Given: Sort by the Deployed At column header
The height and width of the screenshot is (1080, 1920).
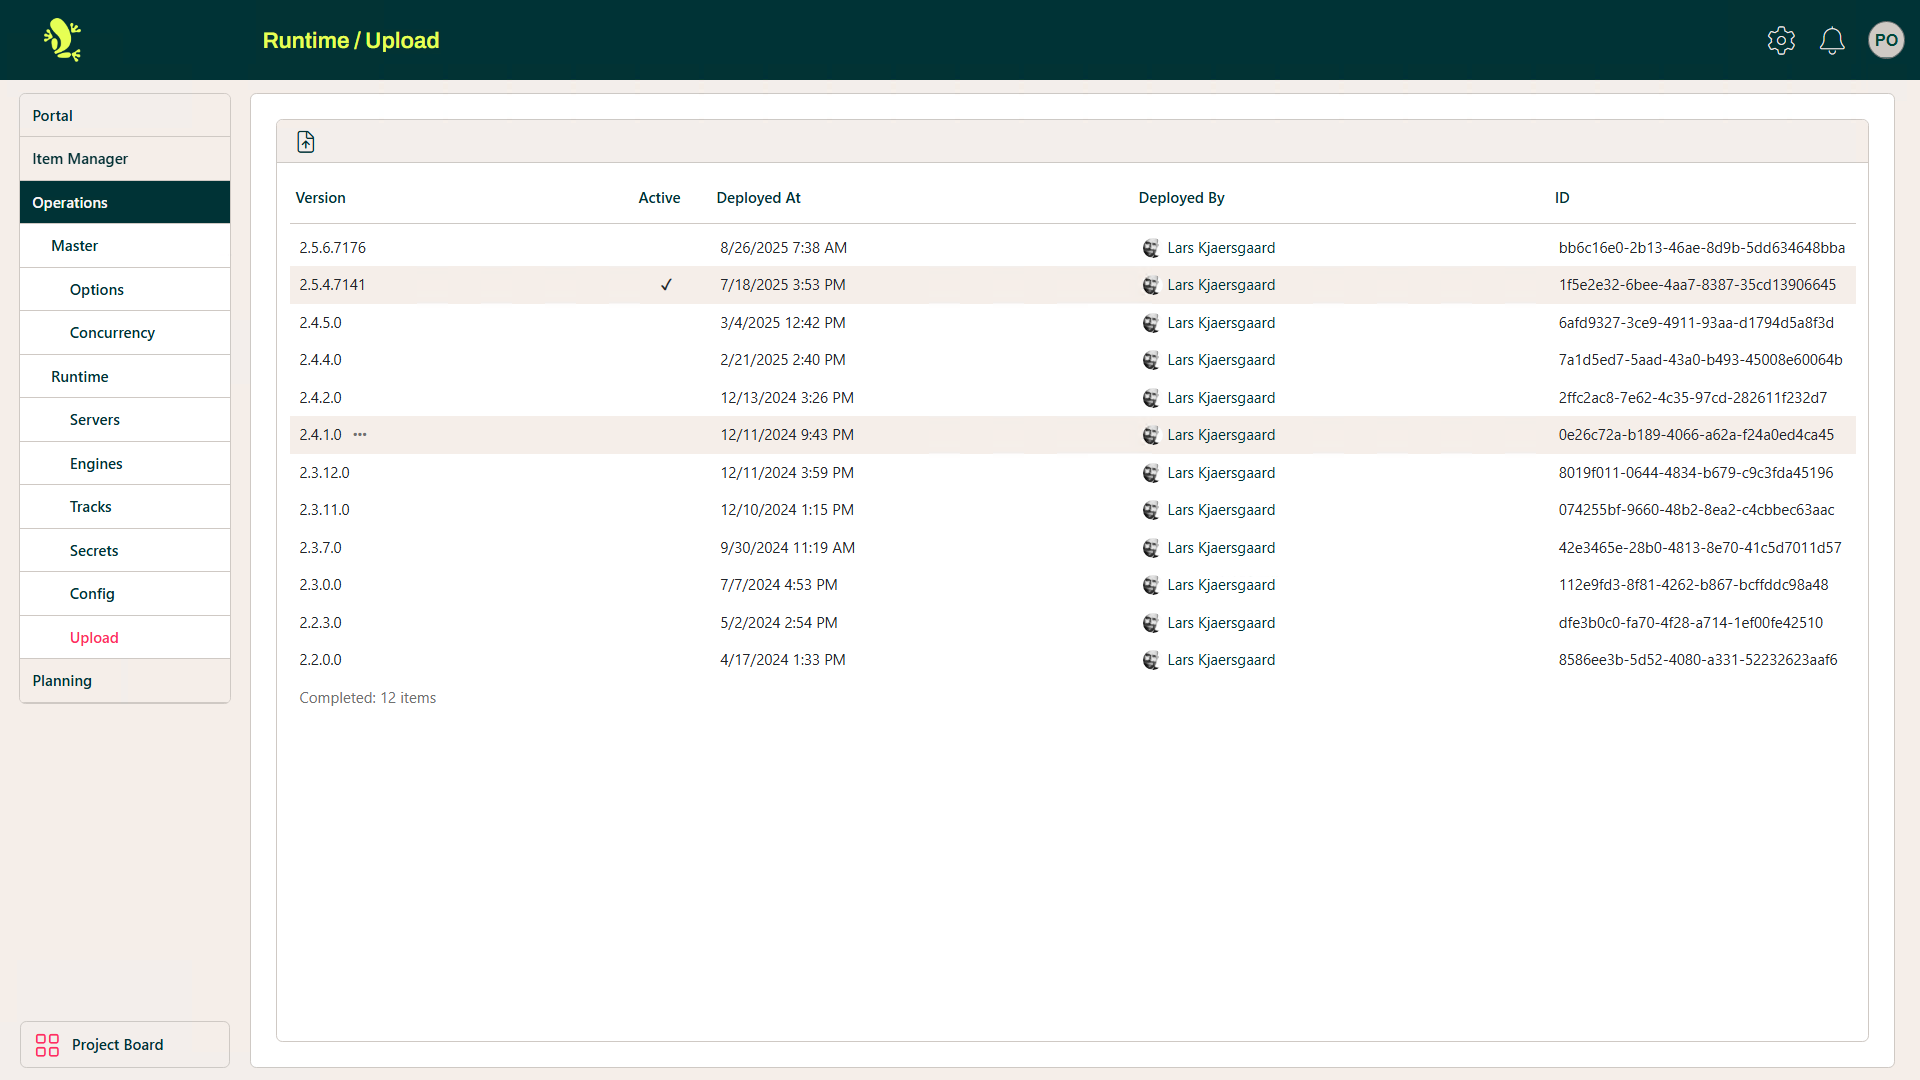Looking at the screenshot, I should 758,198.
